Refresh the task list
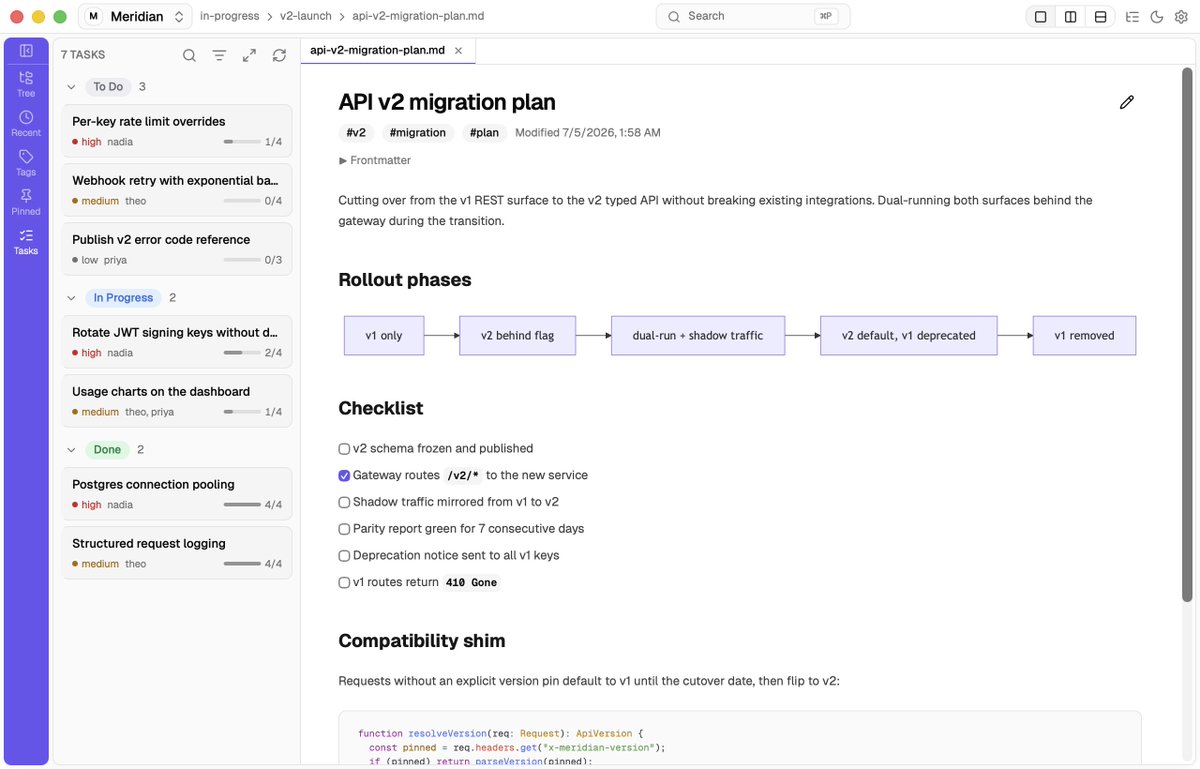 click(x=279, y=55)
